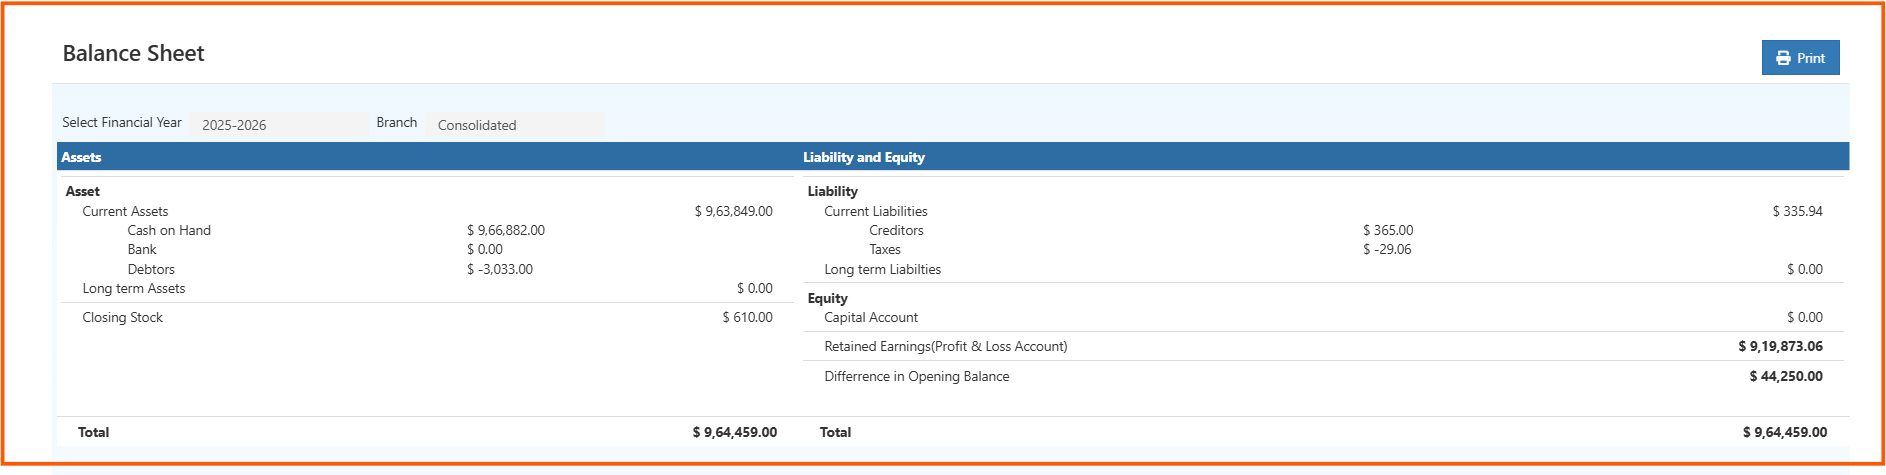Click the Long term Assets row
Screen dimensions: 1886x475
click(x=134, y=288)
